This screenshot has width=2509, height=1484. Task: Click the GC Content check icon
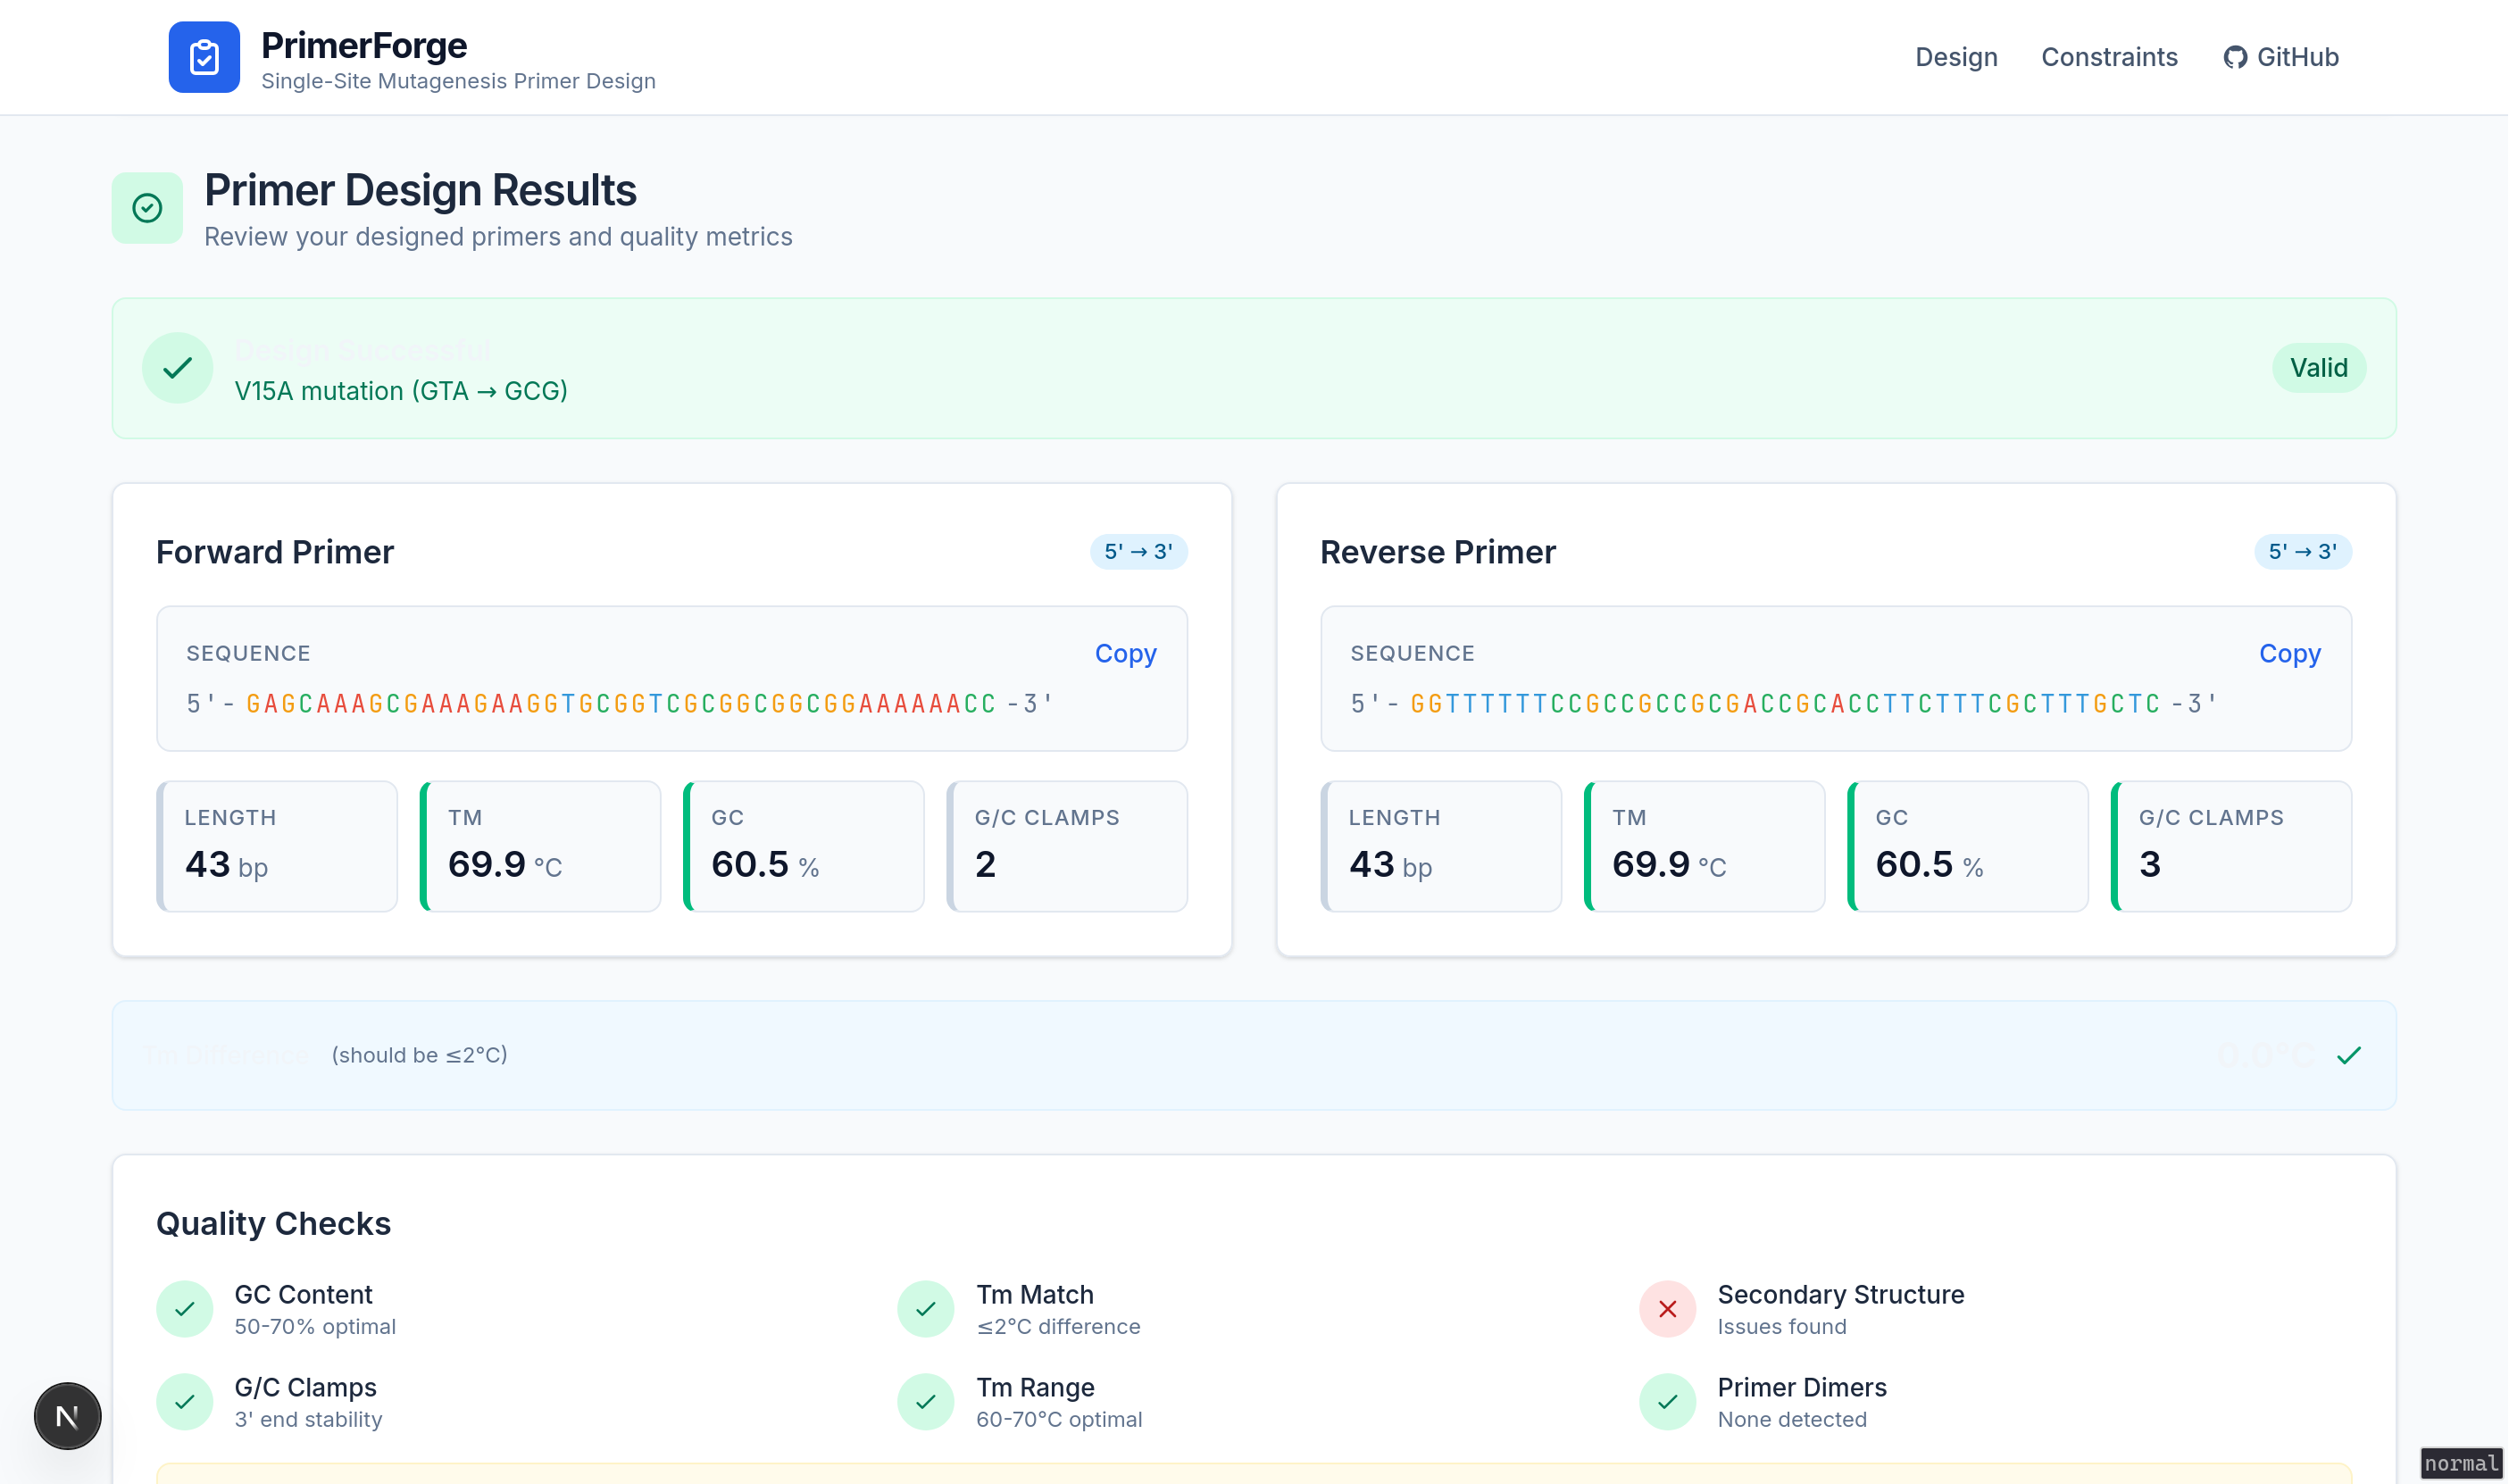click(x=185, y=1309)
